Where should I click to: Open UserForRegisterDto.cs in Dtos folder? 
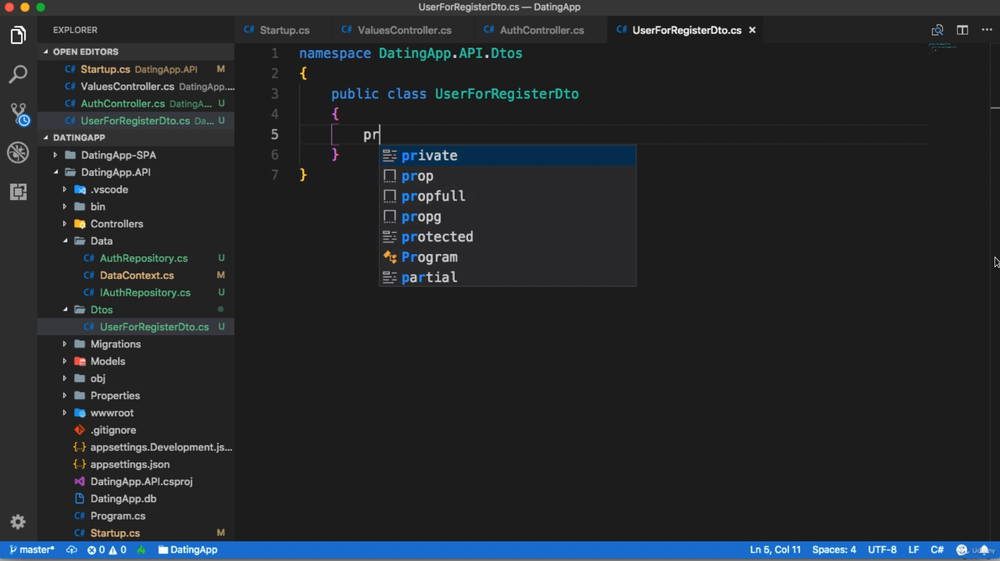coord(136,327)
